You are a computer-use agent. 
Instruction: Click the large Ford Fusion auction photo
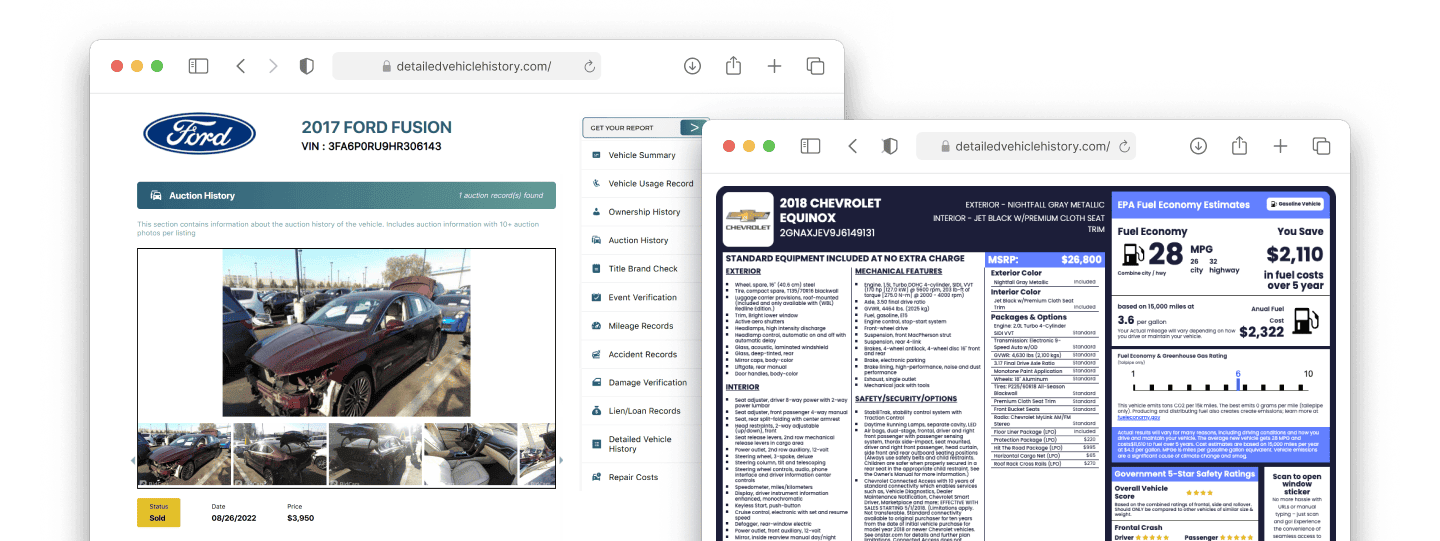point(346,333)
